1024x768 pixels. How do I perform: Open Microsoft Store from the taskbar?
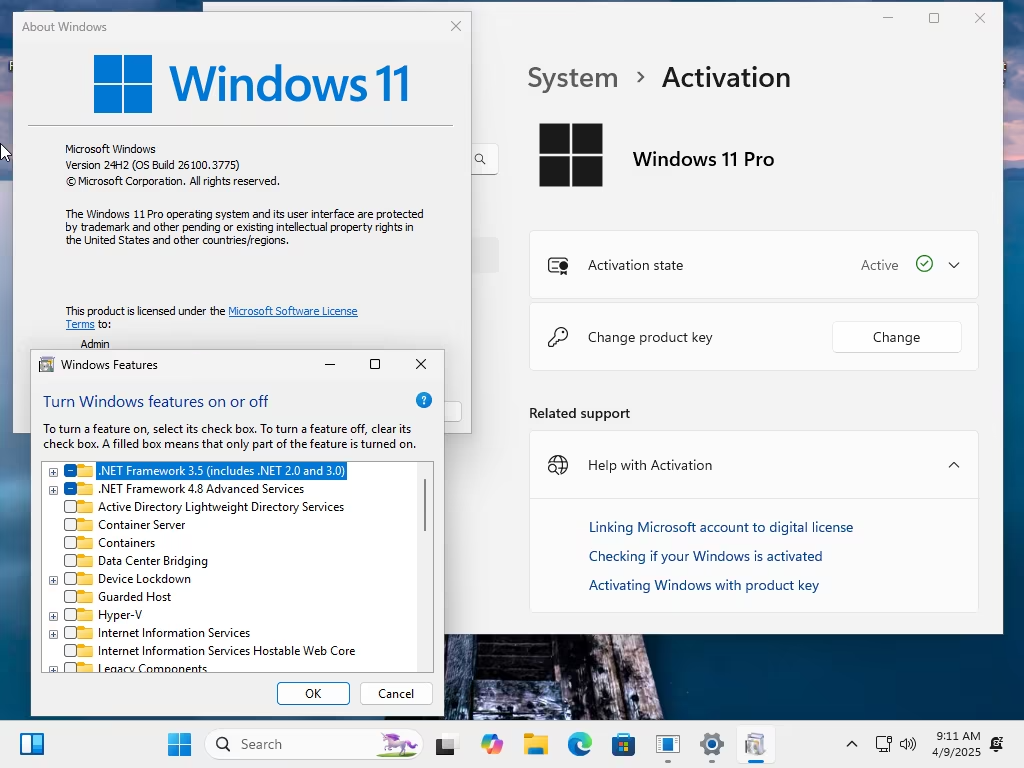tap(624, 744)
